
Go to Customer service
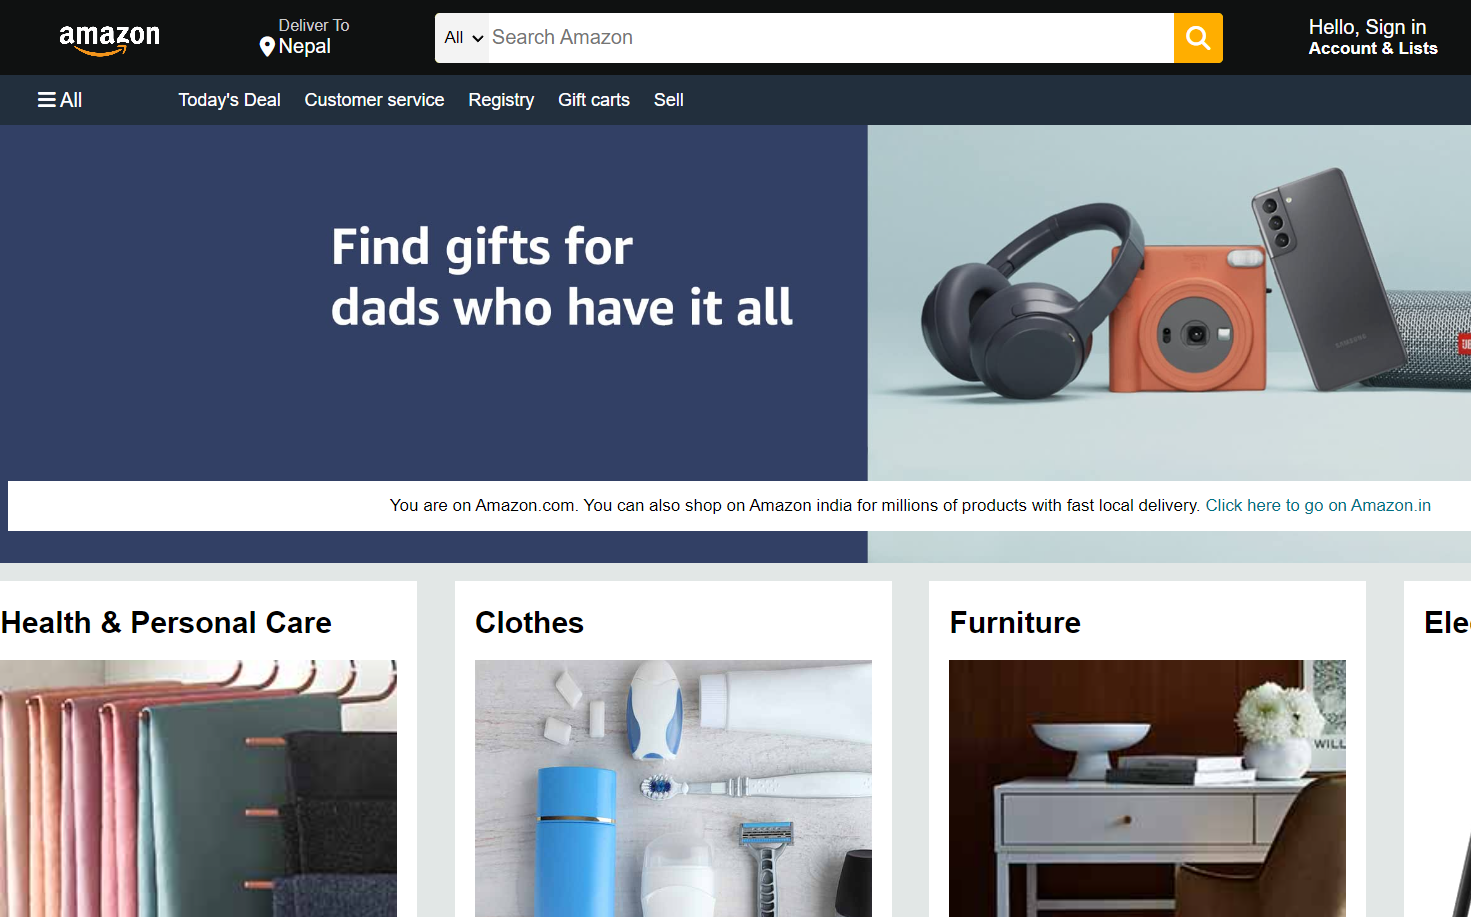pyautogui.click(x=374, y=100)
